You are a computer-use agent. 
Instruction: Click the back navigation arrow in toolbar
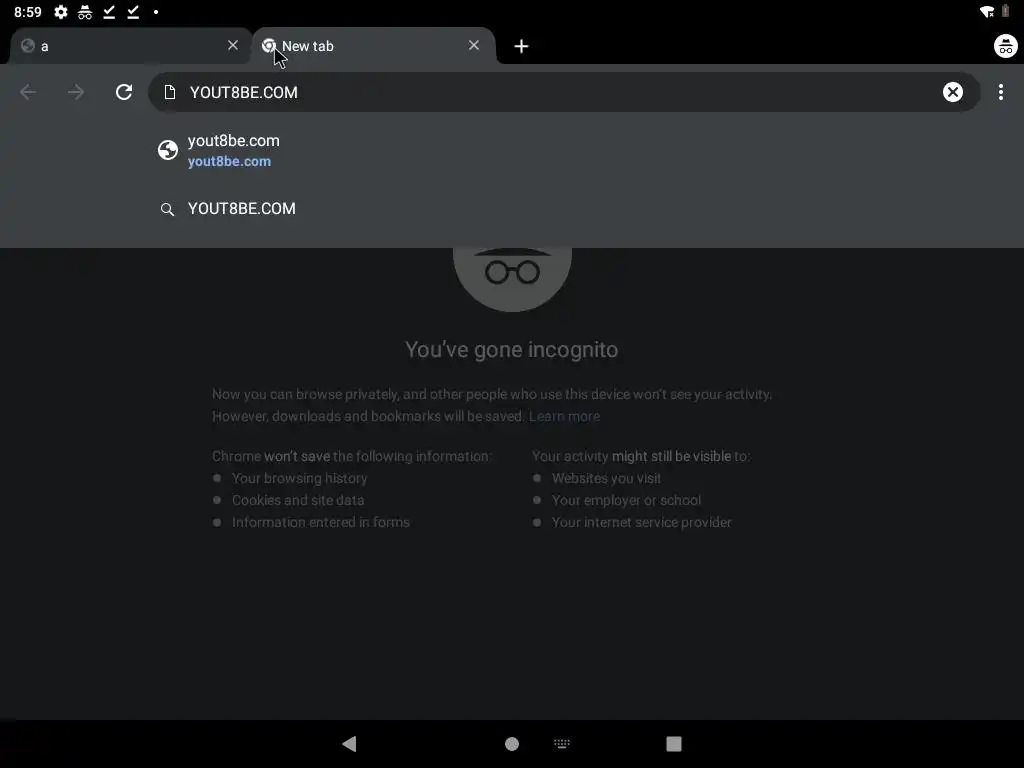pos(27,92)
